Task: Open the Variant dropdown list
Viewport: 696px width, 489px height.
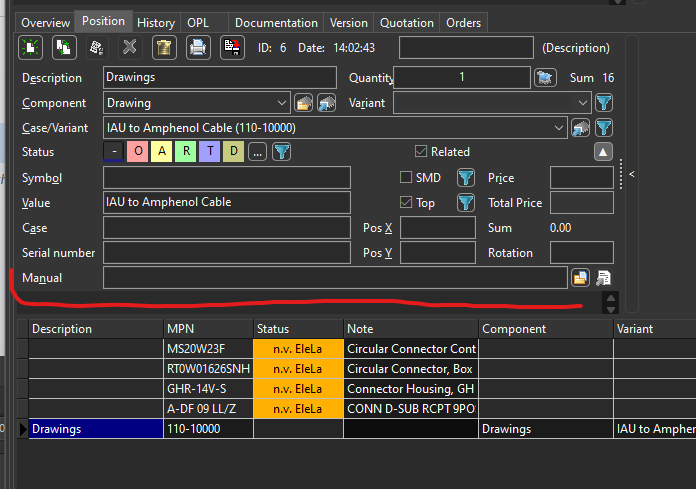Action: tap(583, 103)
